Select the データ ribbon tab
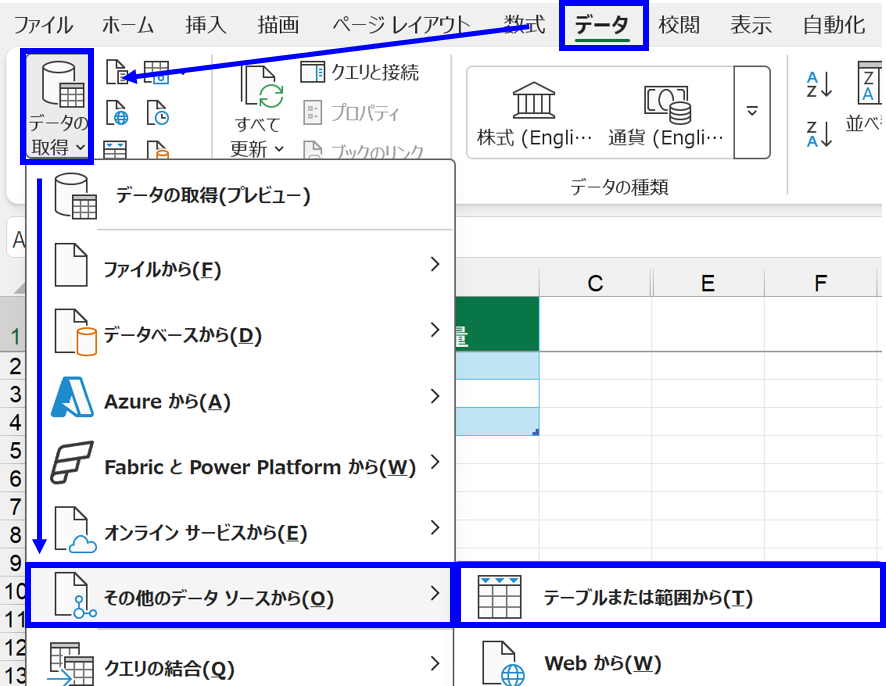The image size is (886, 686). 602,25
